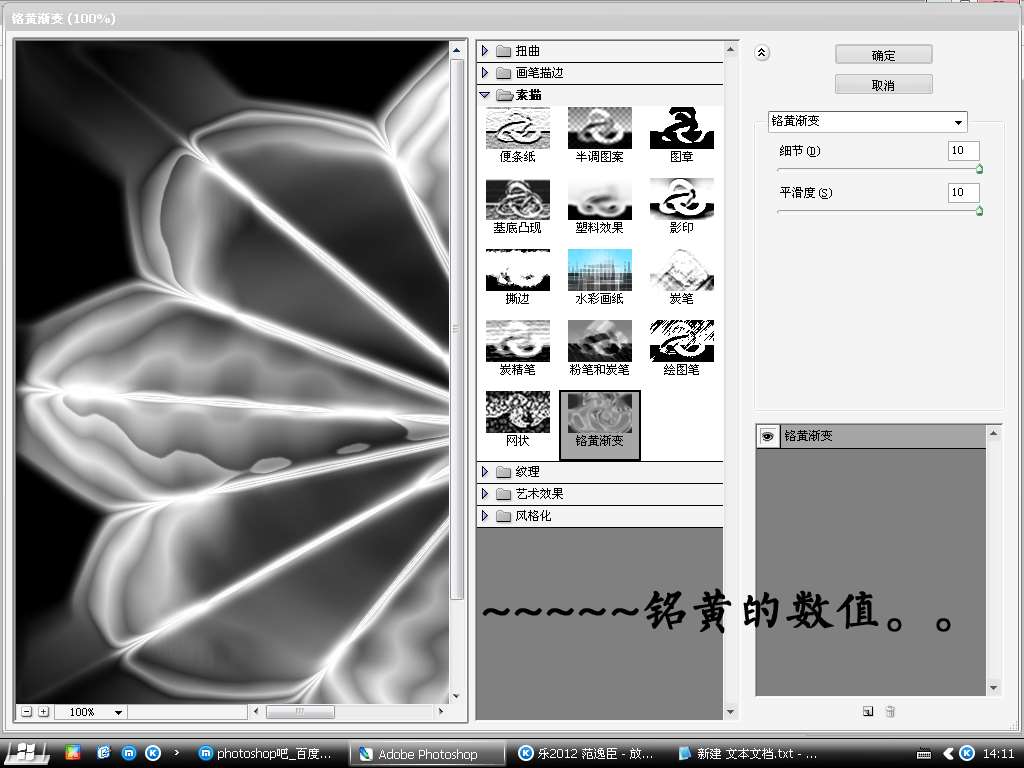Select the 水彩画纸 filter thumbnail
The image size is (1024, 768).
click(x=600, y=270)
